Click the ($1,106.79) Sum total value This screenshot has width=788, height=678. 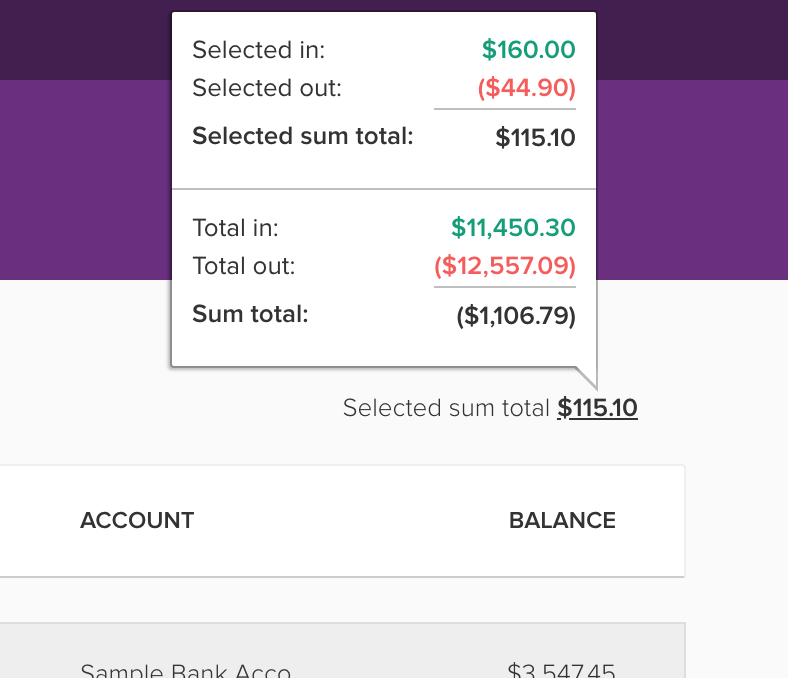click(x=516, y=316)
